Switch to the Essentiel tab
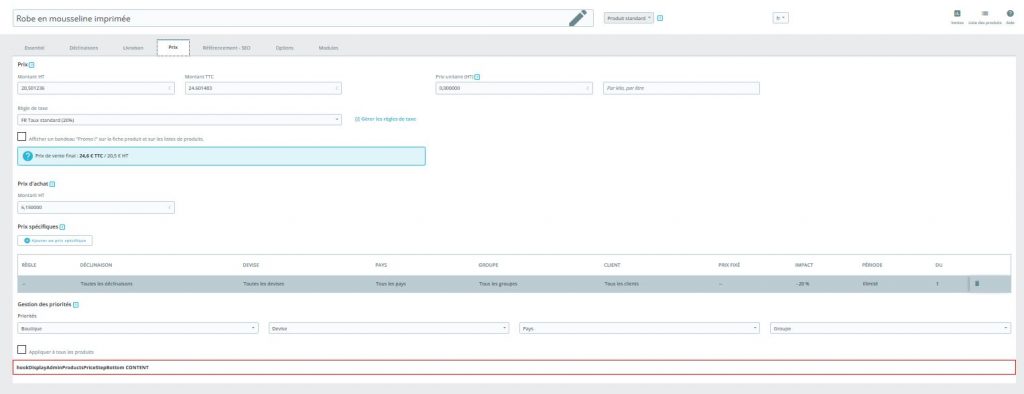 [x=34, y=48]
